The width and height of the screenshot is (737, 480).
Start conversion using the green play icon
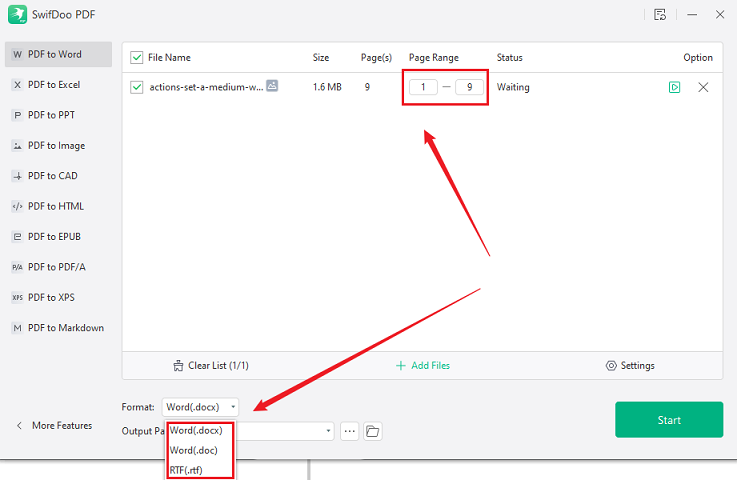(674, 87)
